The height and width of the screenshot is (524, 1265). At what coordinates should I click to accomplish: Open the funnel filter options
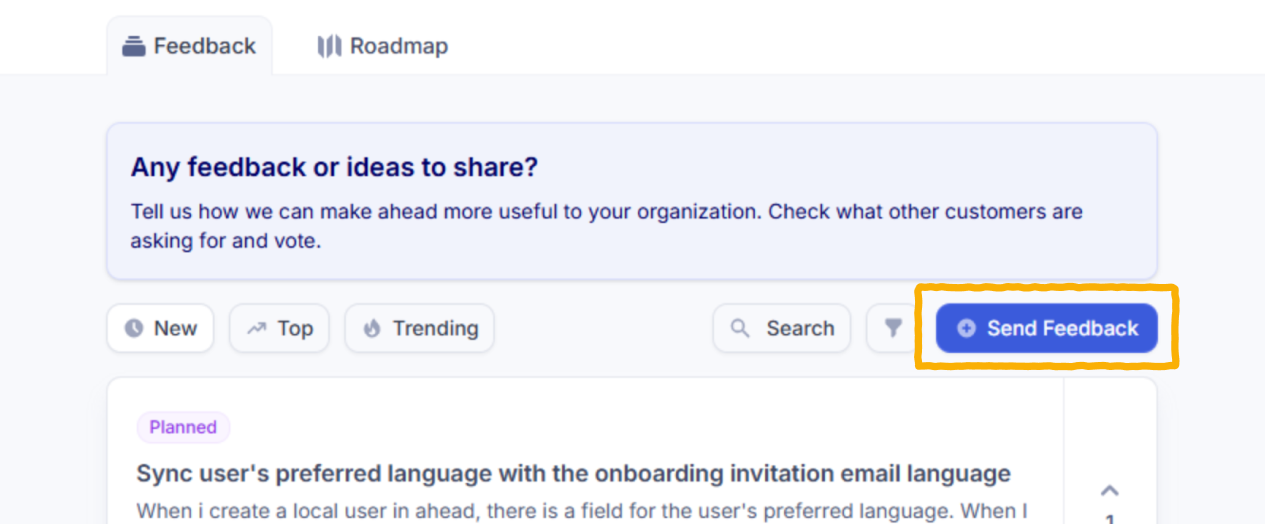pos(893,328)
